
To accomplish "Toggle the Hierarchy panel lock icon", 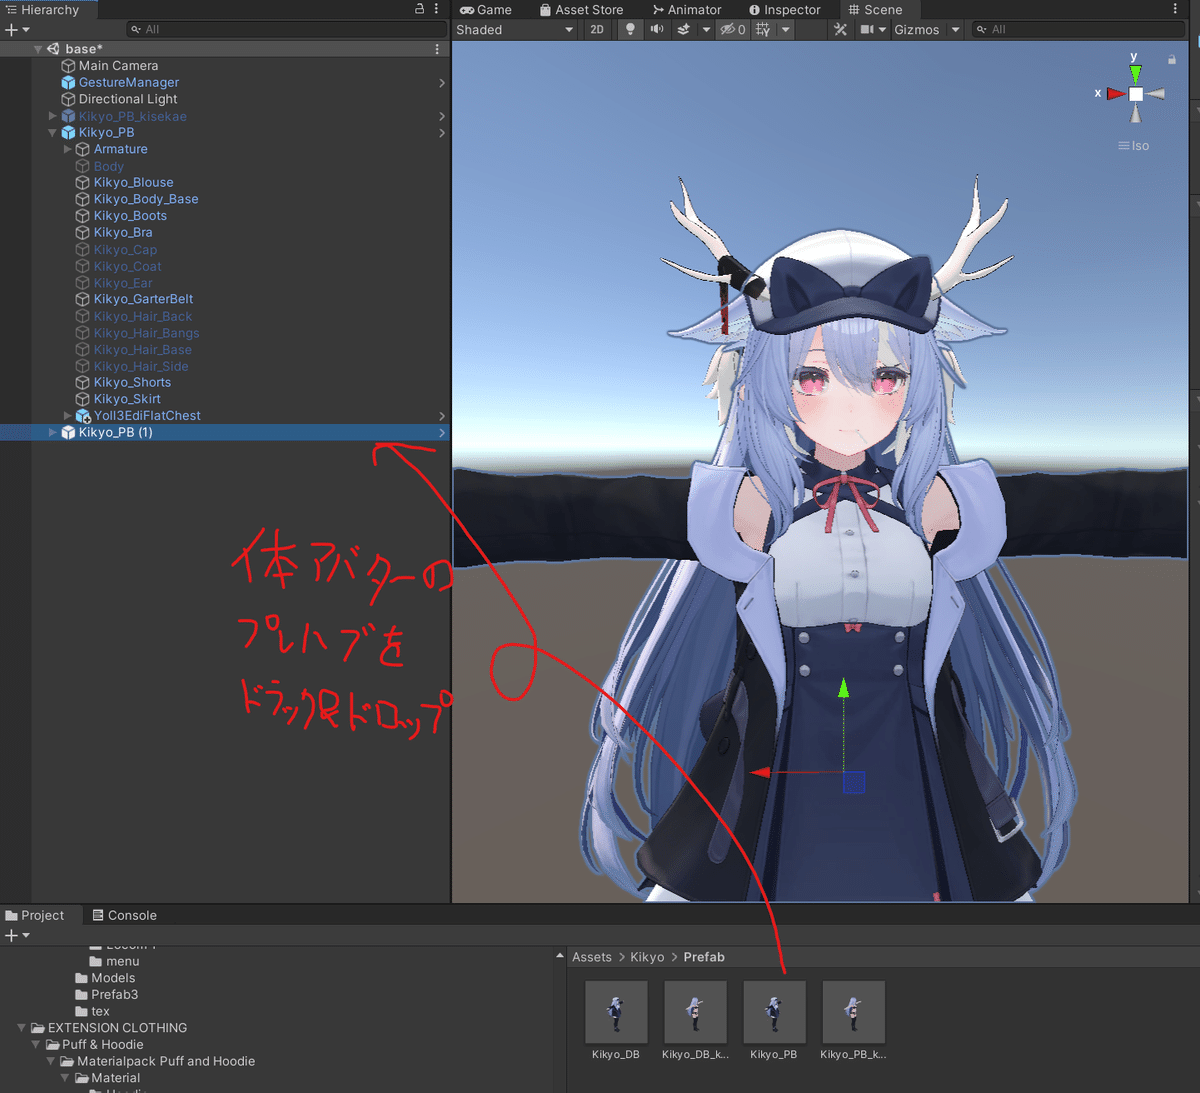I will [x=420, y=9].
